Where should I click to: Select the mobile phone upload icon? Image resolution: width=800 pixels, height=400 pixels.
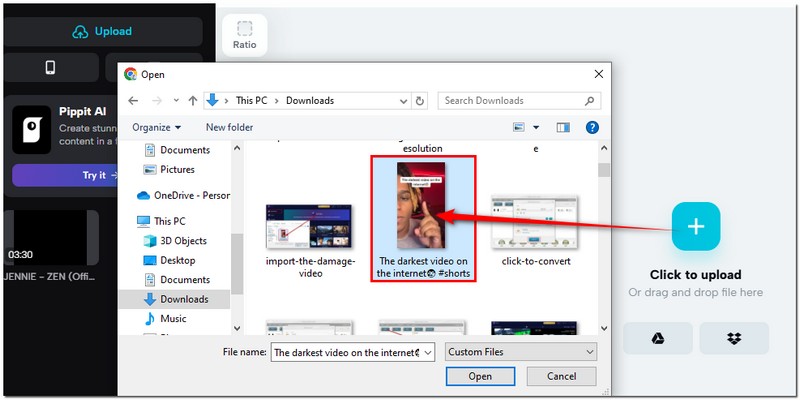point(50,68)
